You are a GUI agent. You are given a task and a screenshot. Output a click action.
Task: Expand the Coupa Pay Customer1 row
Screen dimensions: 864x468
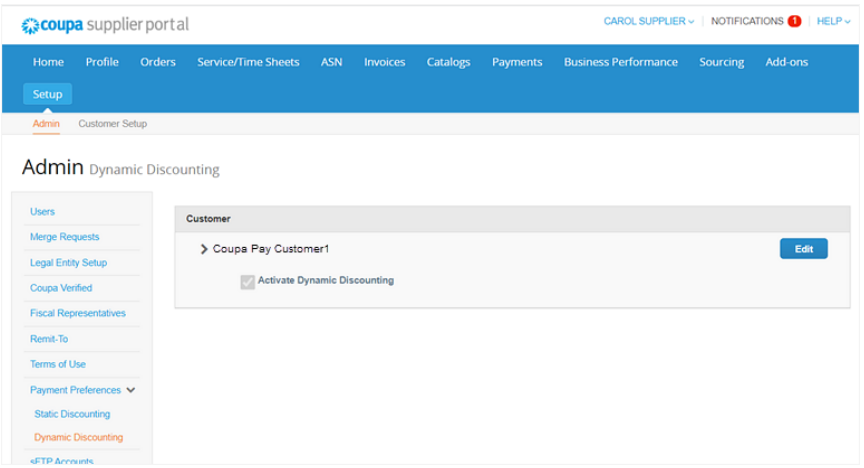pos(204,249)
